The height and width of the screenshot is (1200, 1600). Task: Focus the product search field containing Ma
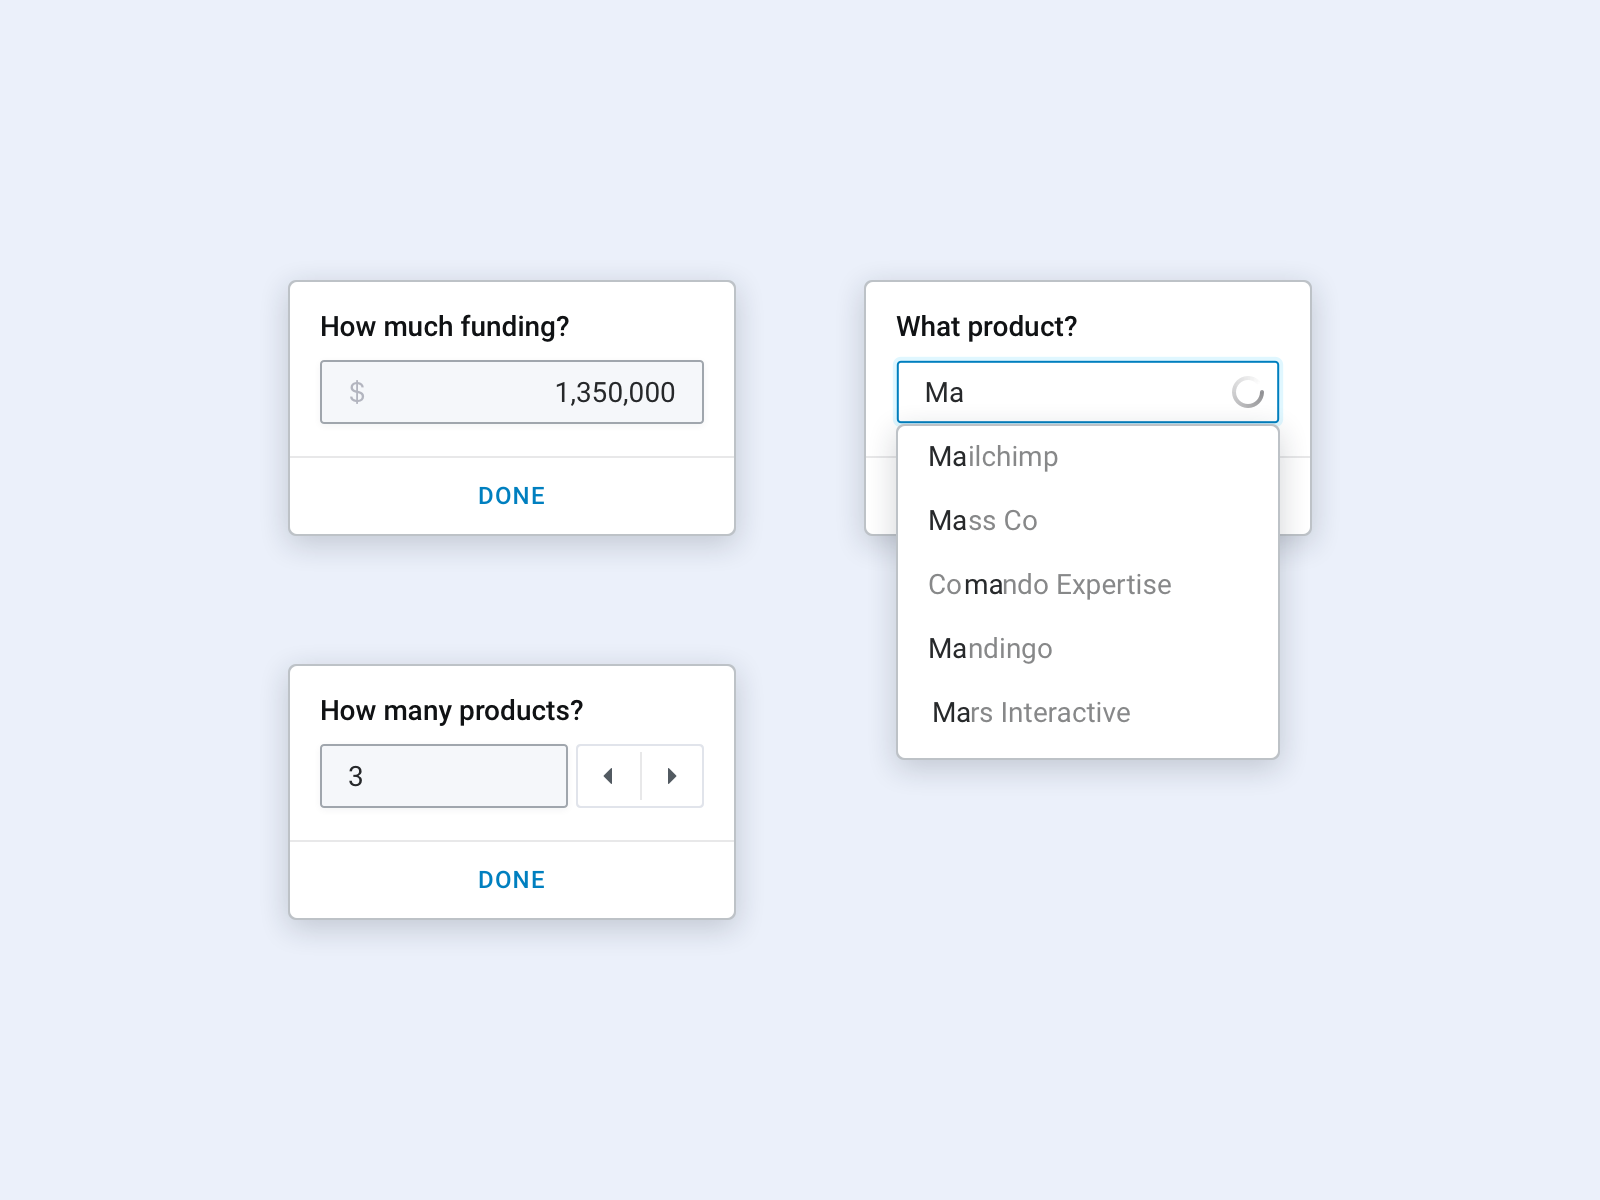tap(1088, 392)
